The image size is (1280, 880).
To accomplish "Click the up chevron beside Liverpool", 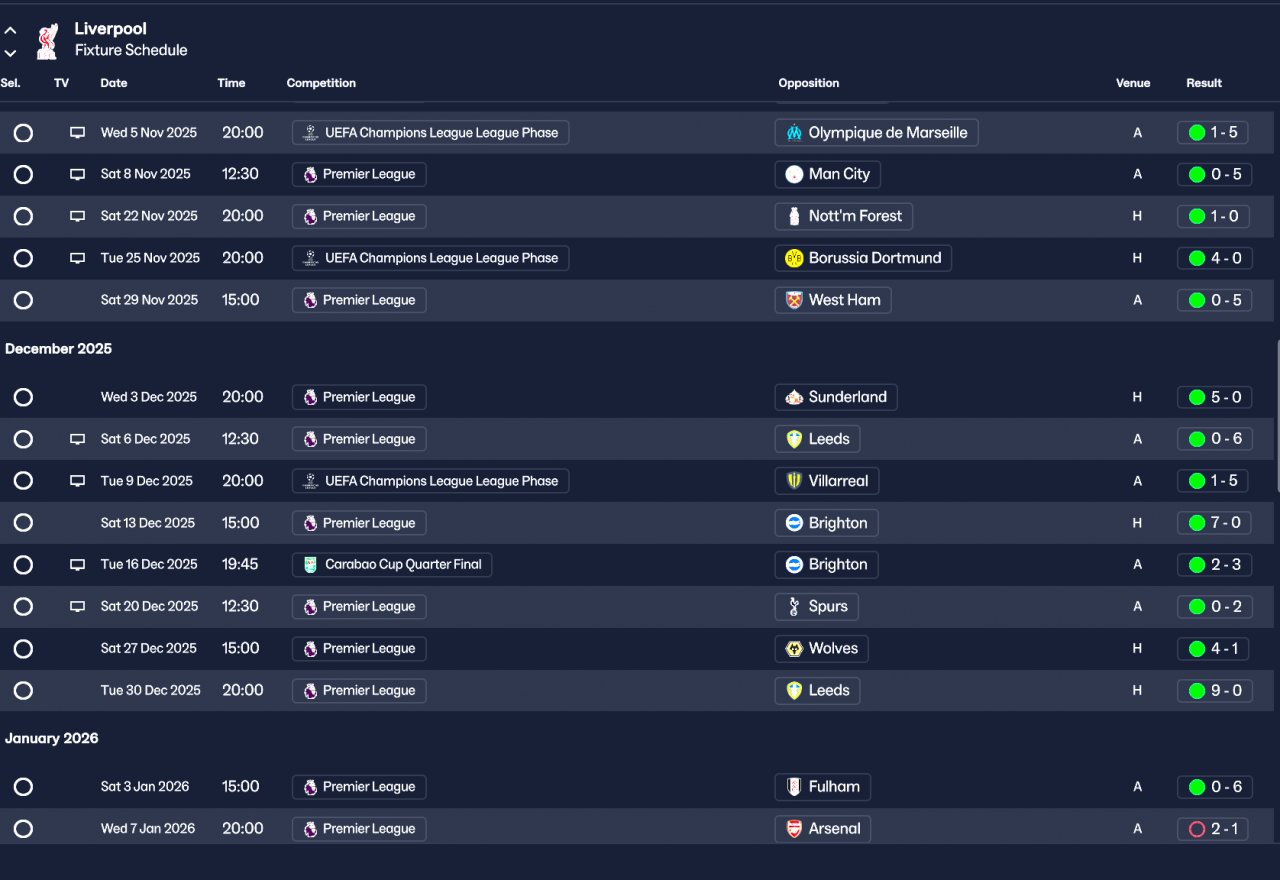I will click(10, 31).
